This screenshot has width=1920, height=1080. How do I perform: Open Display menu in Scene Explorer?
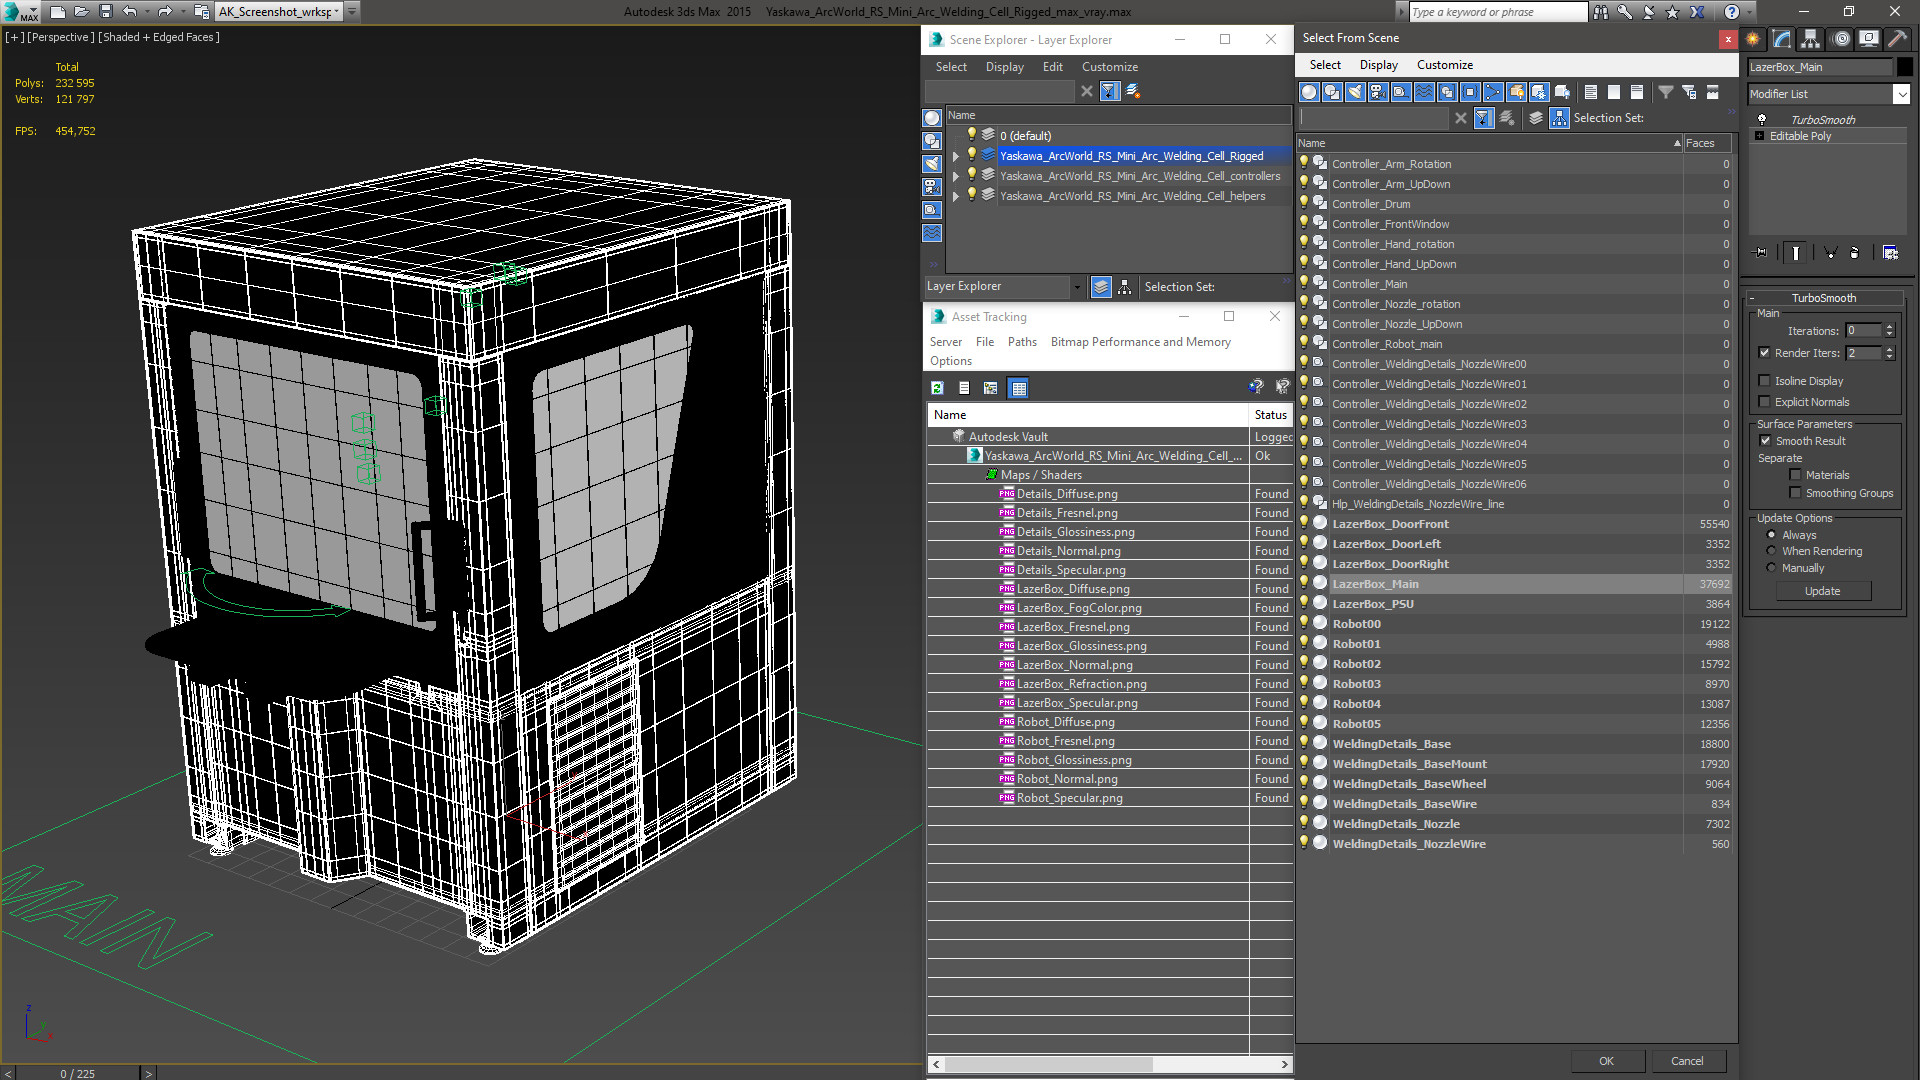point(1004,67)
